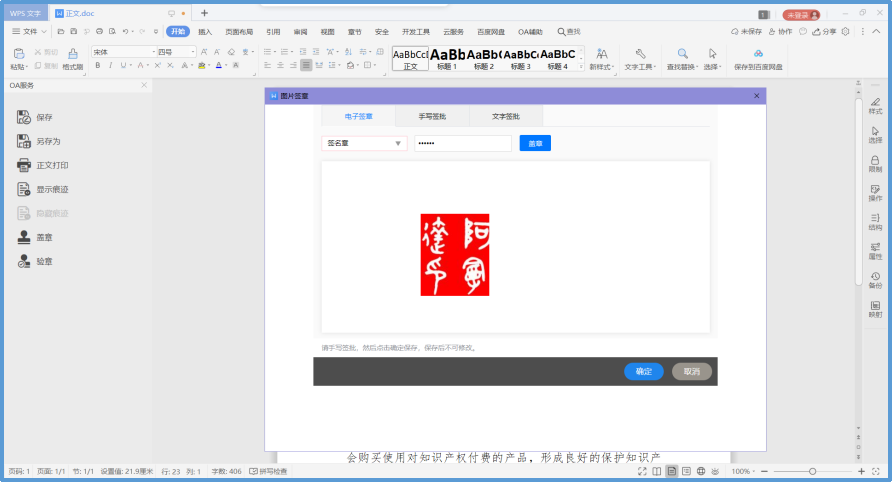The height and width of the screenshot is (484, 894).
Task: Toggle left paragraph alignment
Action: click(267, 66)
